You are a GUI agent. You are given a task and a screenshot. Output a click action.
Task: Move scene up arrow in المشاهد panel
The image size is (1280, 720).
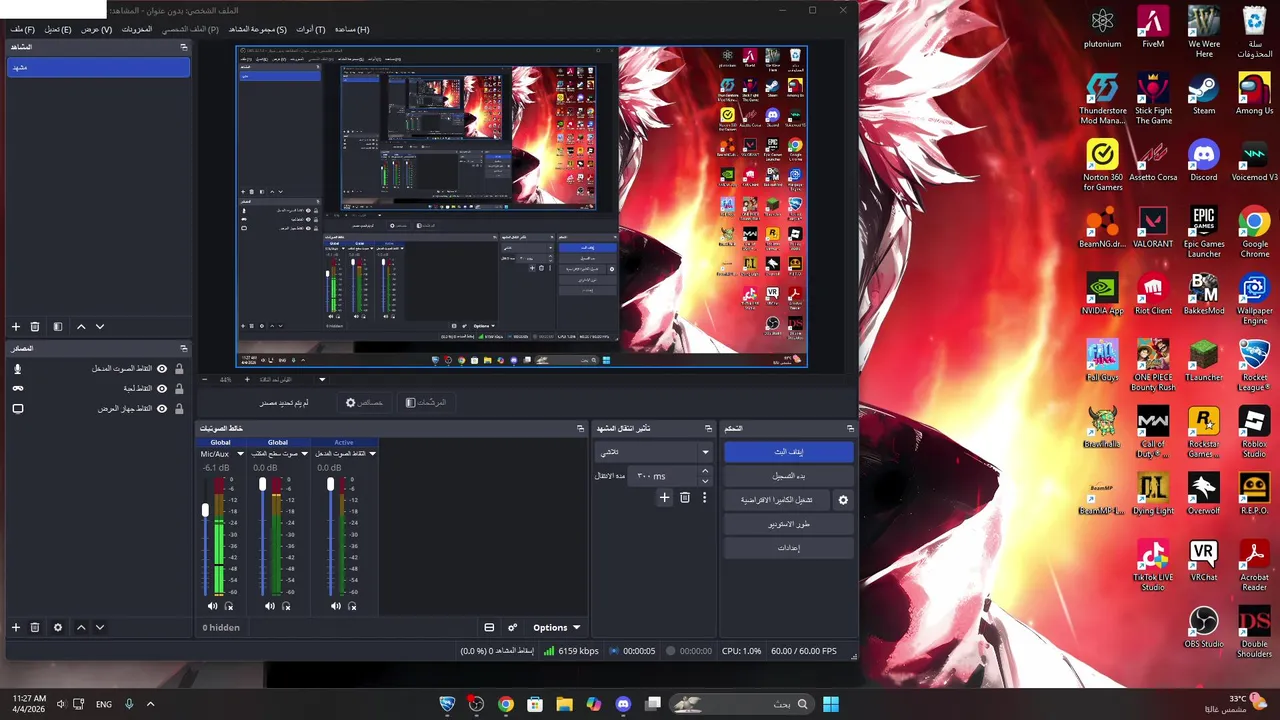pos(81,327)
